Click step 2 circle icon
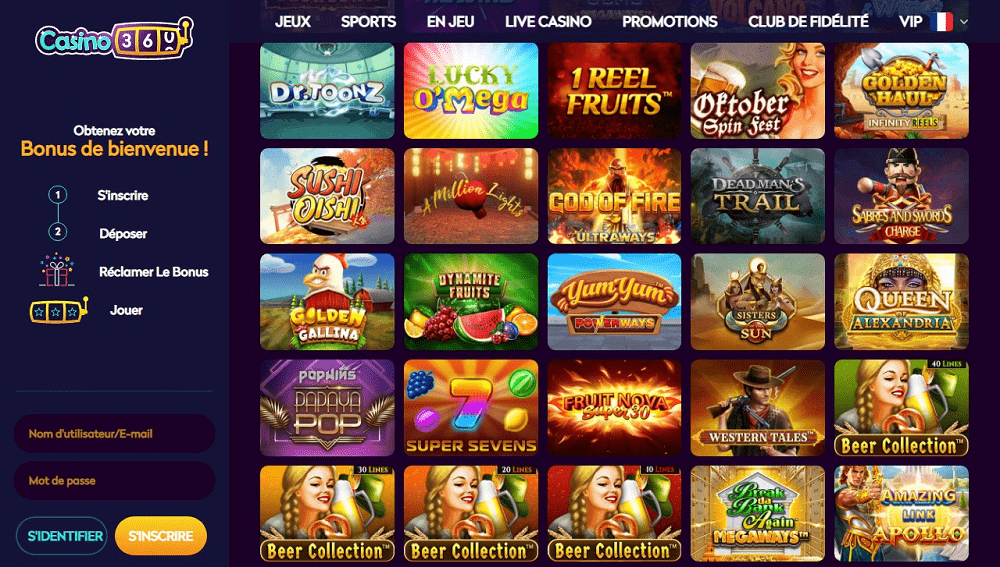The image size is (1000, 567). click(x=58, y=232)
